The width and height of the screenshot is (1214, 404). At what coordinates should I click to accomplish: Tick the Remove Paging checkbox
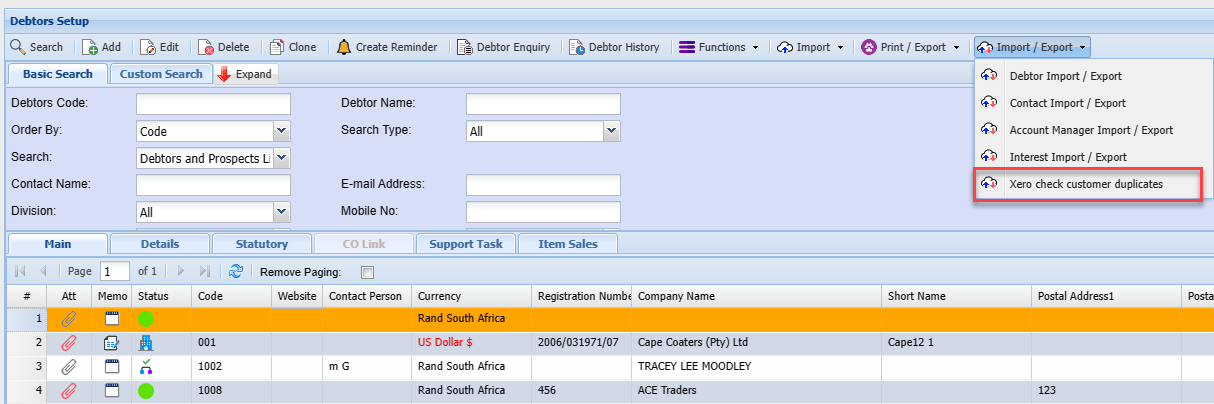tap(367, 272)
